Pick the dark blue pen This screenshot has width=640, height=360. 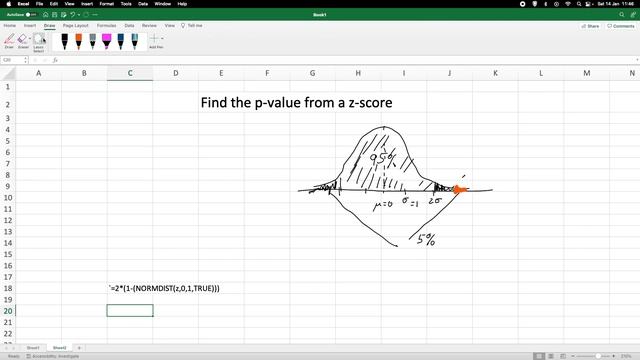[120, 42]
